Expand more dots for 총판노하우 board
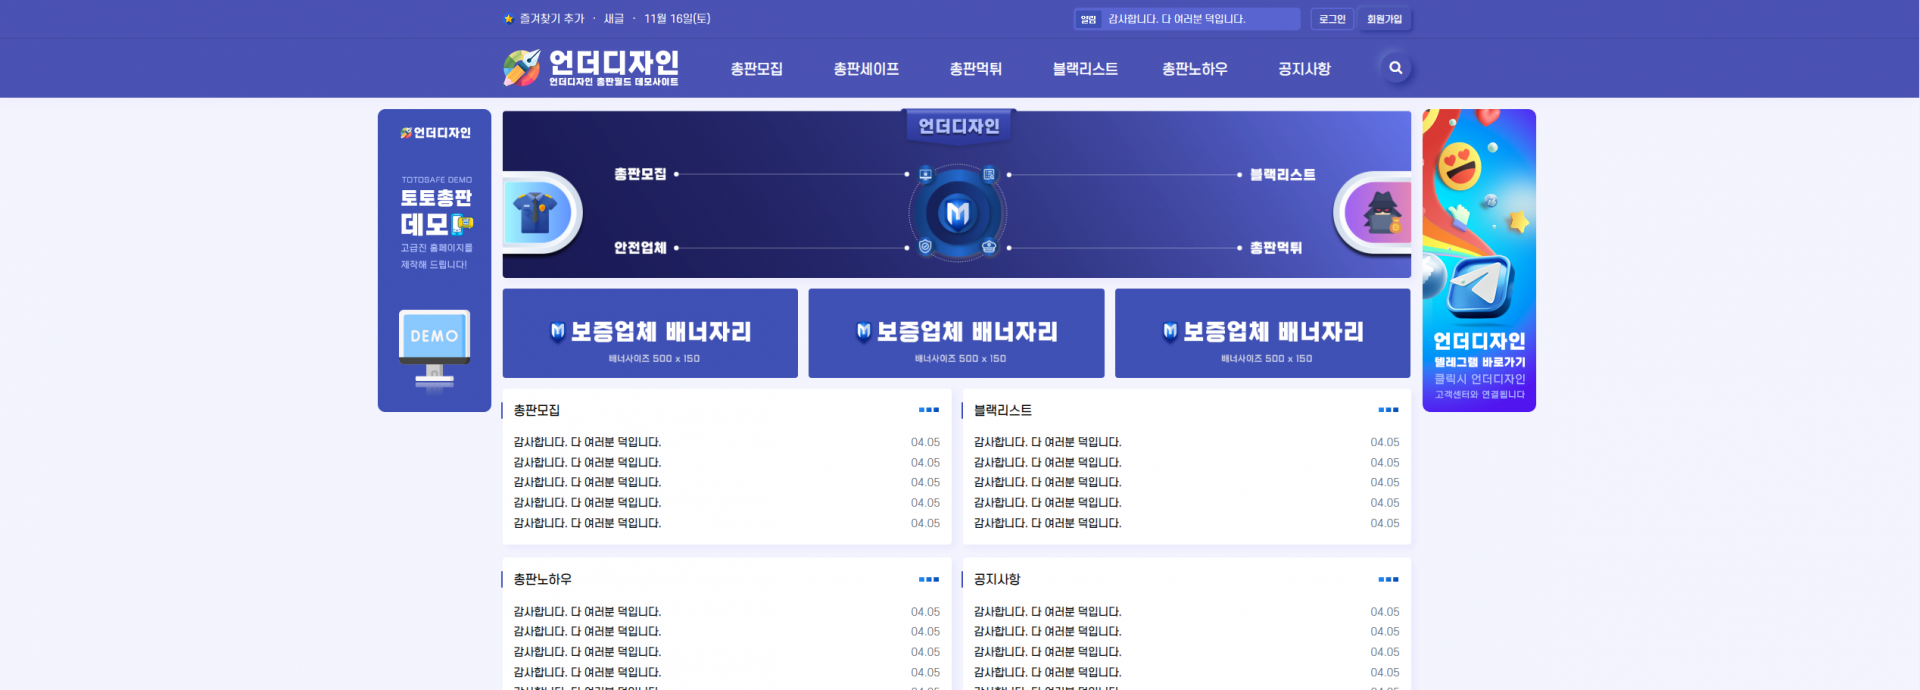1920x690 pixels. 929,579
